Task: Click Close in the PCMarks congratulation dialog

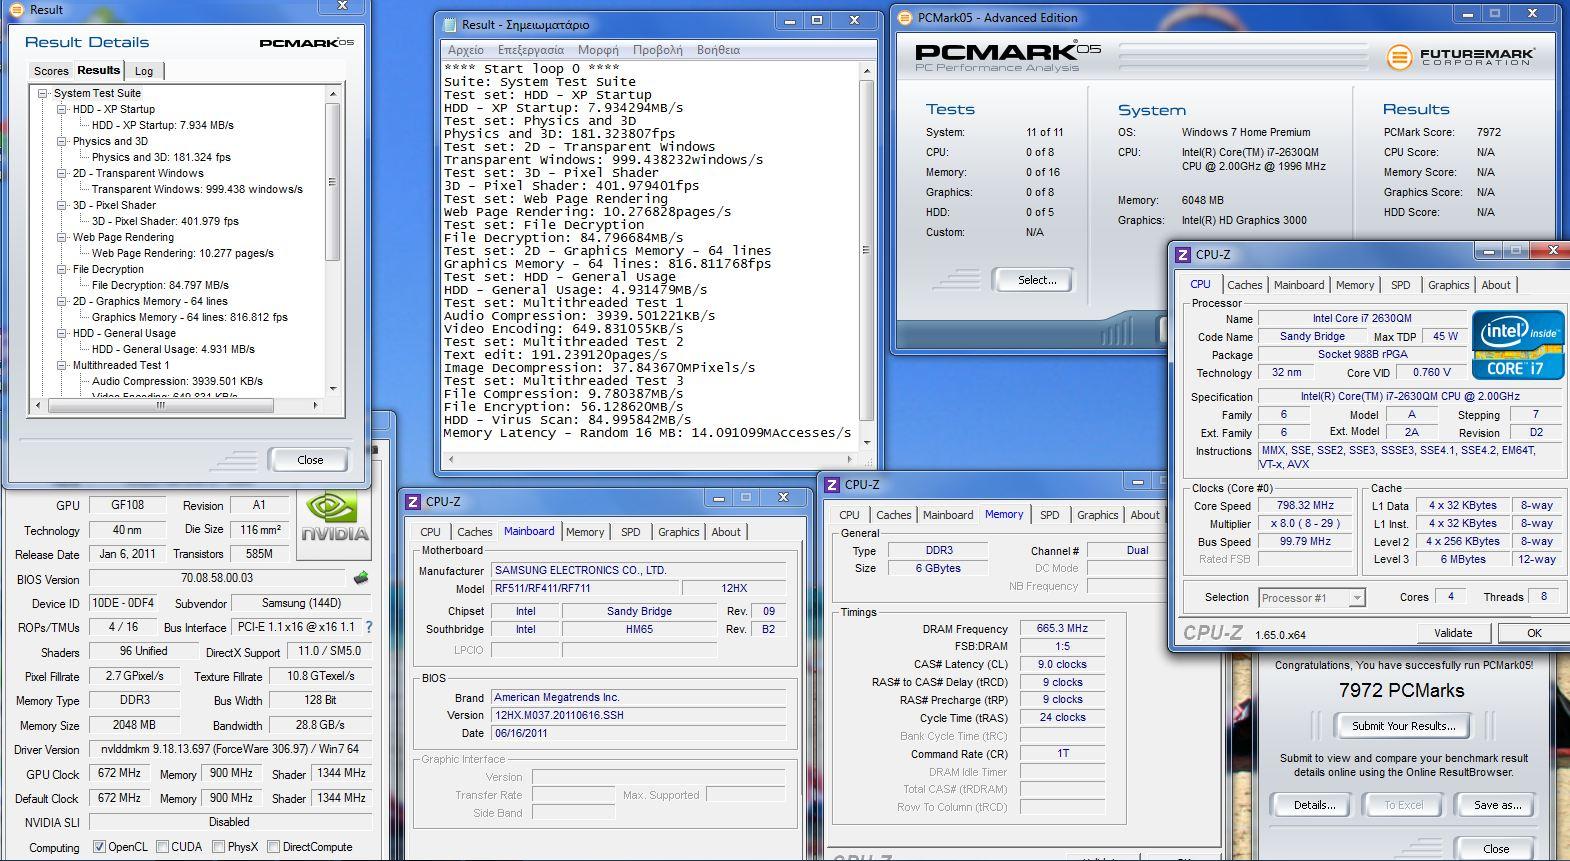Action: [1496, 849]
